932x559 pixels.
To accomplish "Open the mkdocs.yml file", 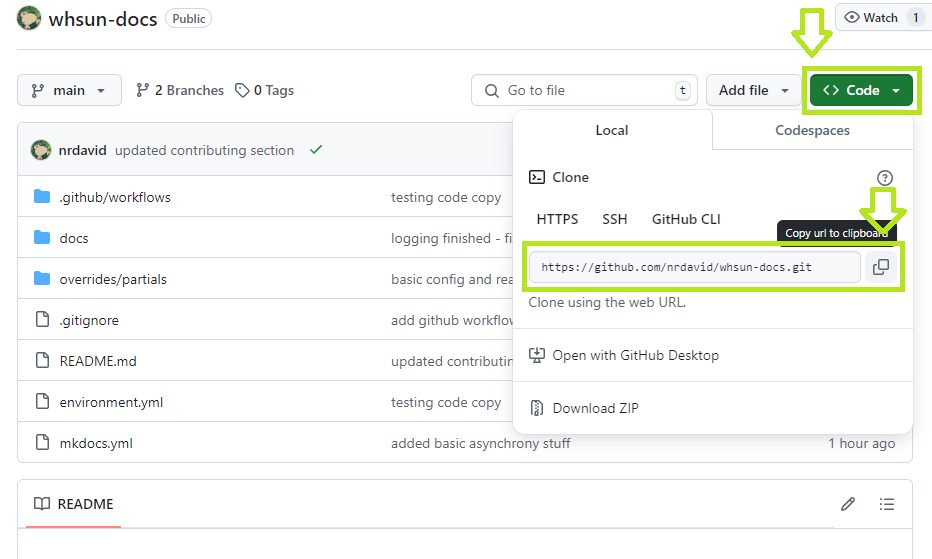I will tap(96, 444).
